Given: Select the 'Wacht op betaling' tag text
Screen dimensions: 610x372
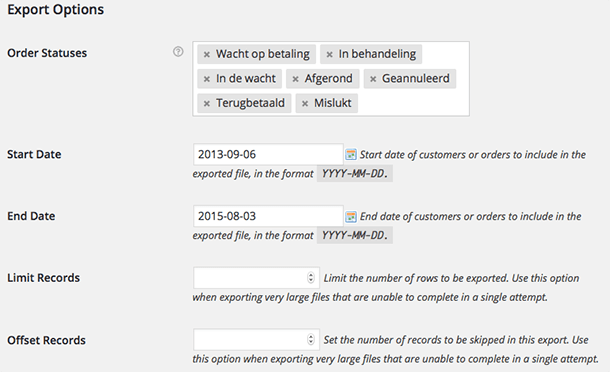Looking at the screenshot, I should pyautogui.click(x=263, y=54).
